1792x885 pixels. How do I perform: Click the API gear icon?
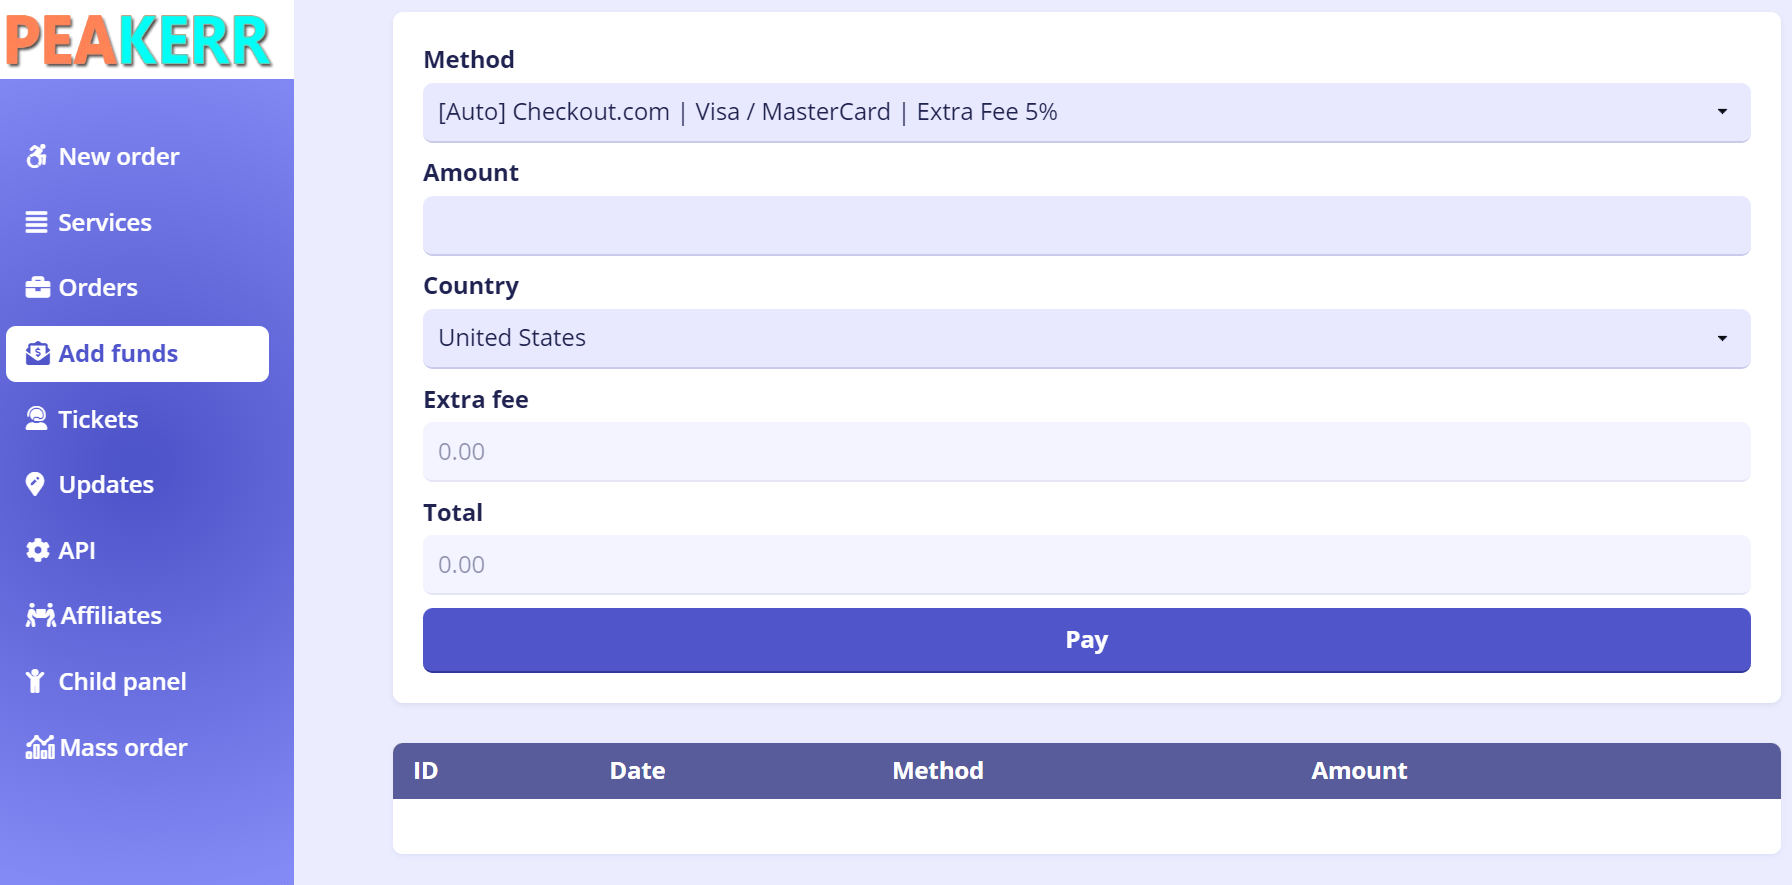pos(38,550)
